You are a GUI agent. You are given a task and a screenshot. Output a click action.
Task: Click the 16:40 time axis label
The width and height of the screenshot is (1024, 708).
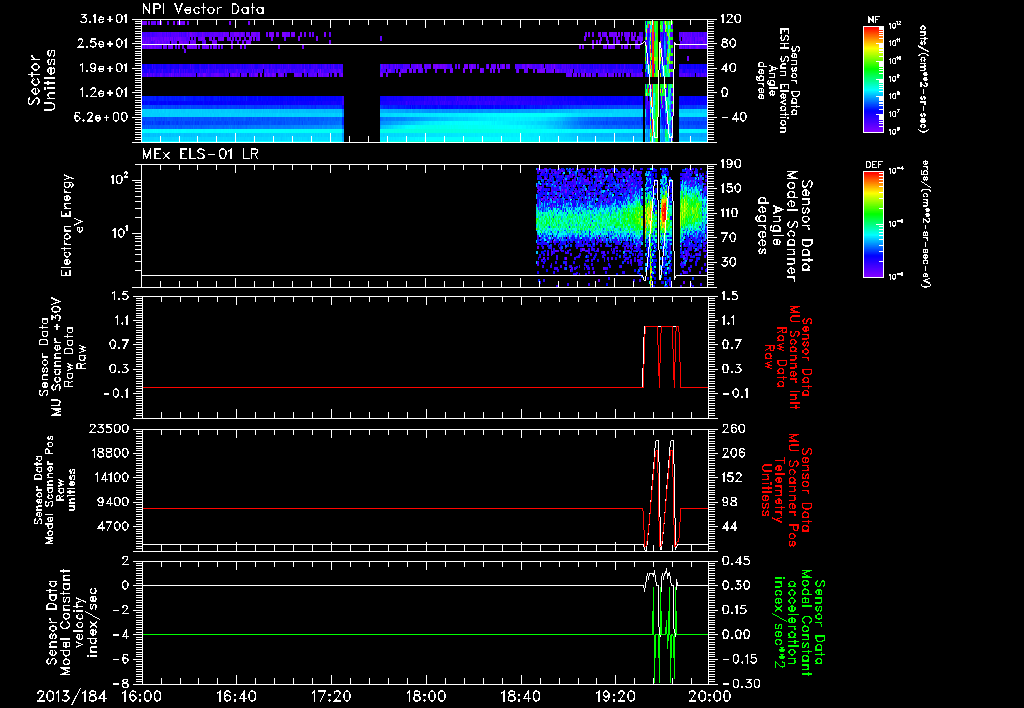[236, 696]
